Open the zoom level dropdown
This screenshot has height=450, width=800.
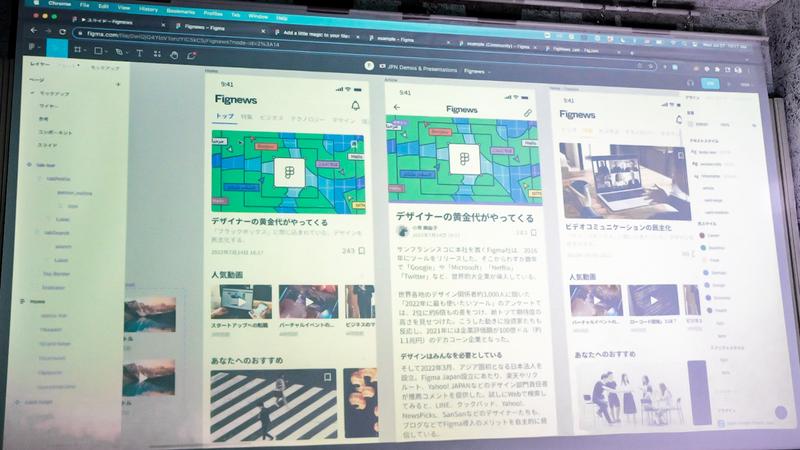pos(745,85)
